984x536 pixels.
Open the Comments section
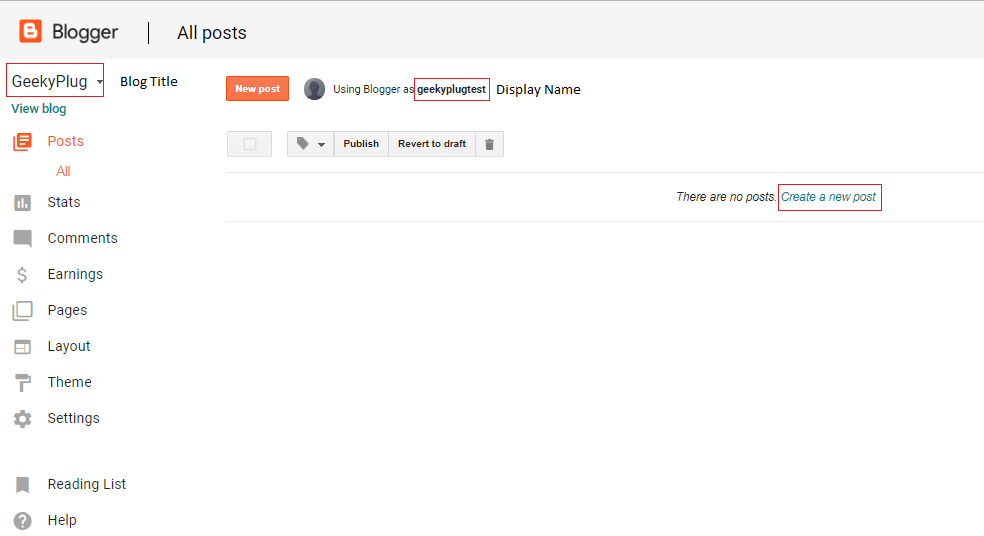[82, 238]
